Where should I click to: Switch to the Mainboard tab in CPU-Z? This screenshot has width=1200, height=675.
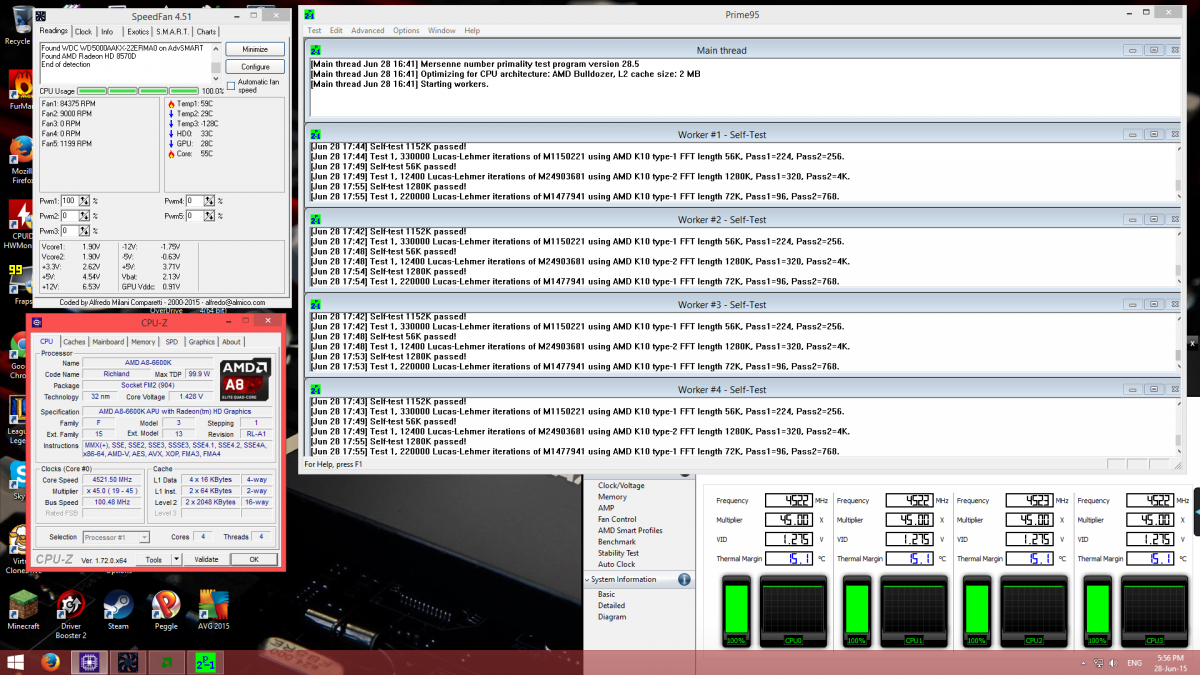coord(109,342)
